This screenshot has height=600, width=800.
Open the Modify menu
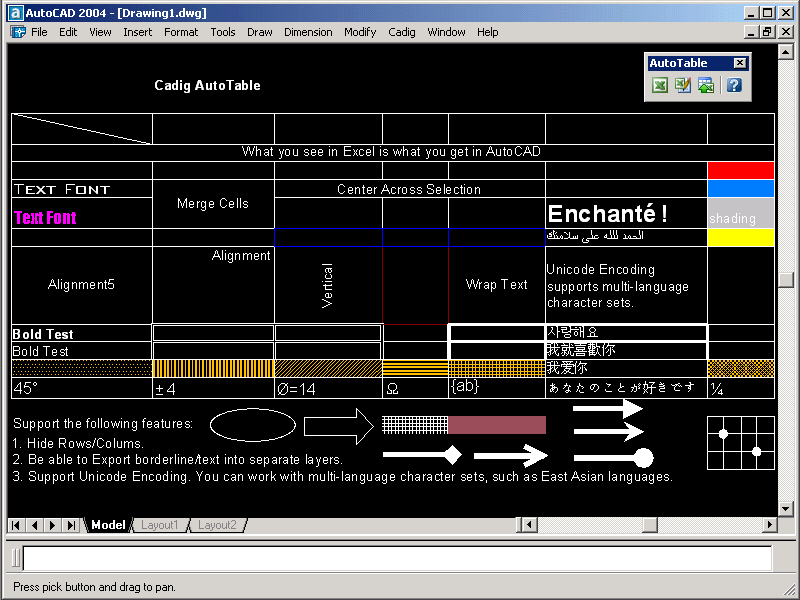click(x=360, y=32)
